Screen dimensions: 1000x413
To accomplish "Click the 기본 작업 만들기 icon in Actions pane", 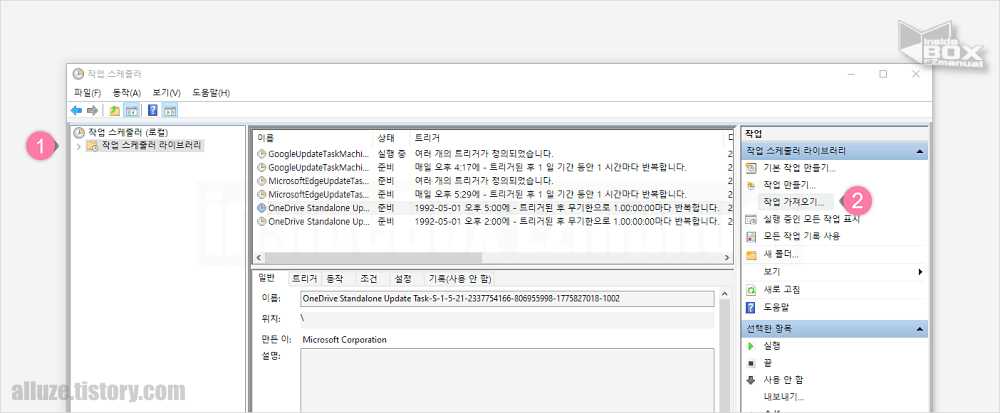I will click(751, 168).
